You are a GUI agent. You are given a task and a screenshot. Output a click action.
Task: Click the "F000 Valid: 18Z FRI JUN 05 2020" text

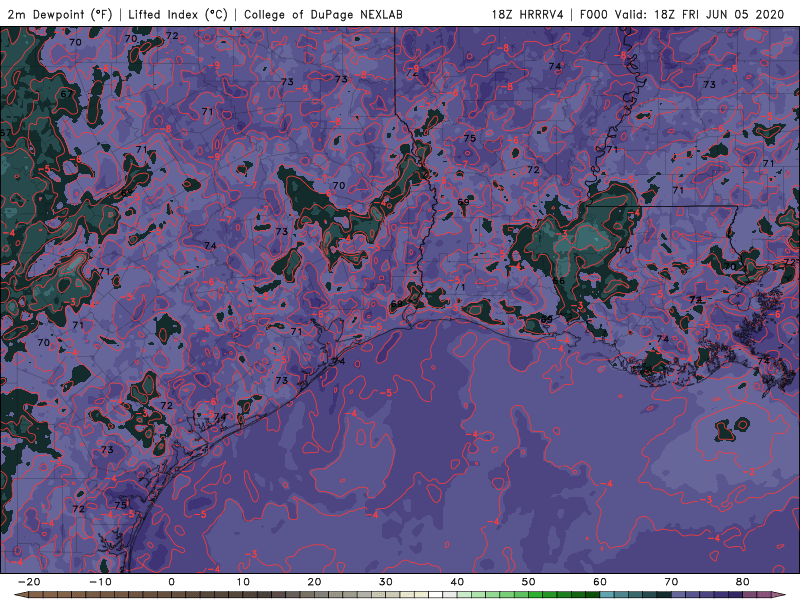[682, 15]
